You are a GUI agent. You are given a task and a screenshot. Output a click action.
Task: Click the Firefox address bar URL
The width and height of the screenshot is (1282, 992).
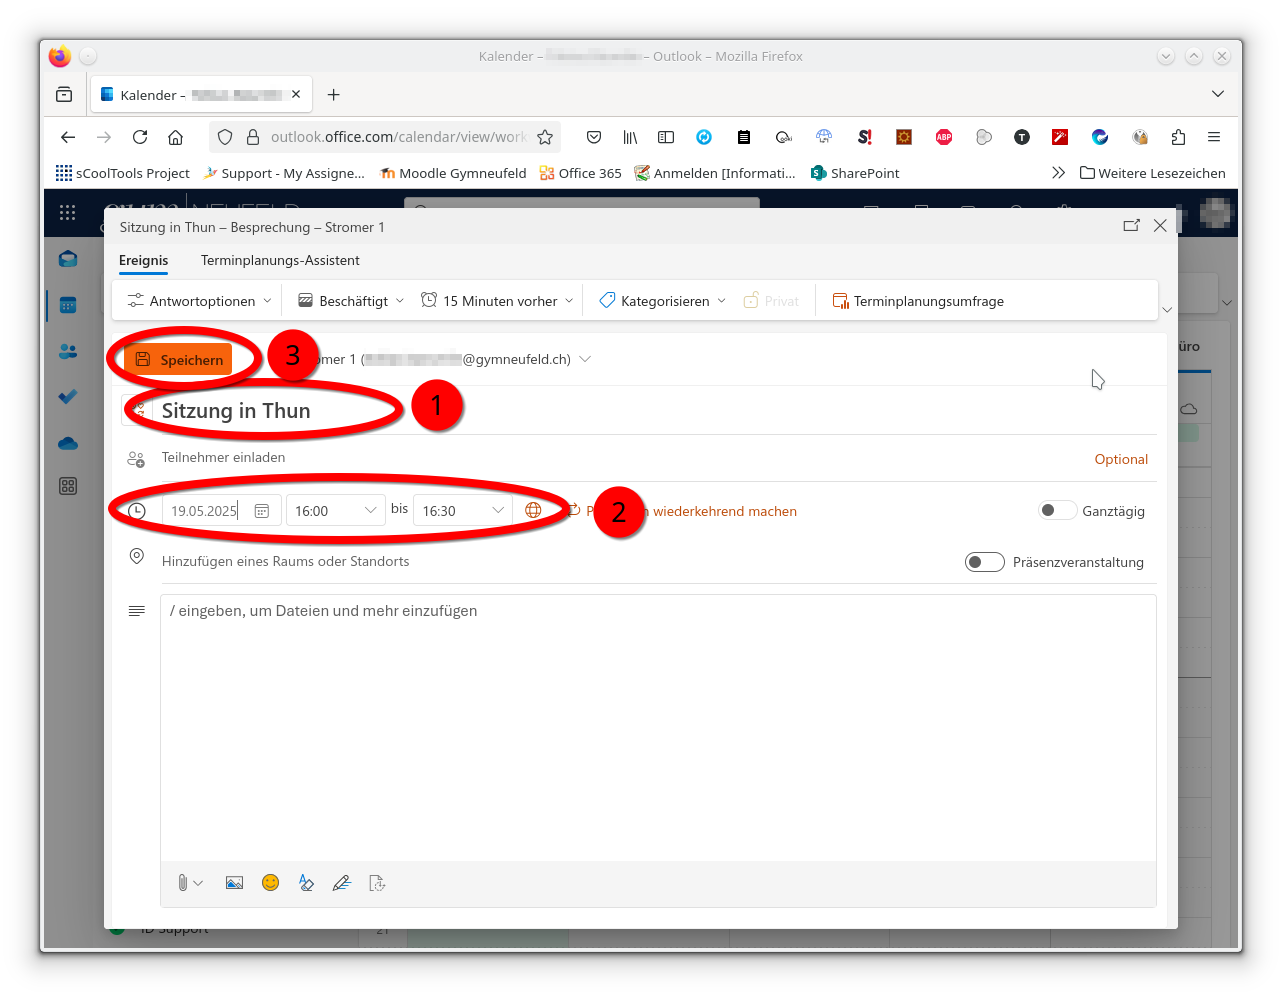pos(398,137)
